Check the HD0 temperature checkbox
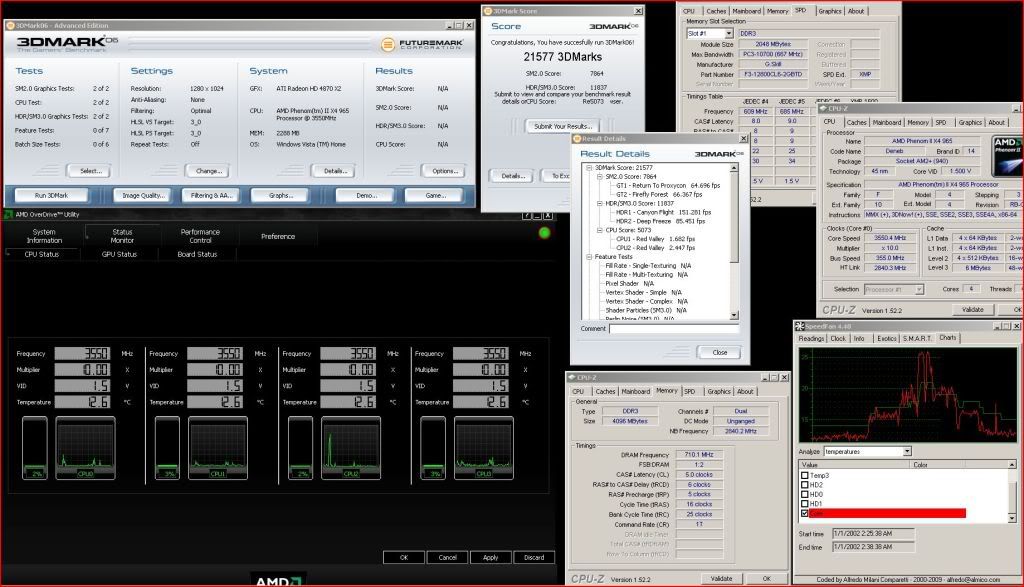The image size is (1024, 587). (x=807, y=494)
